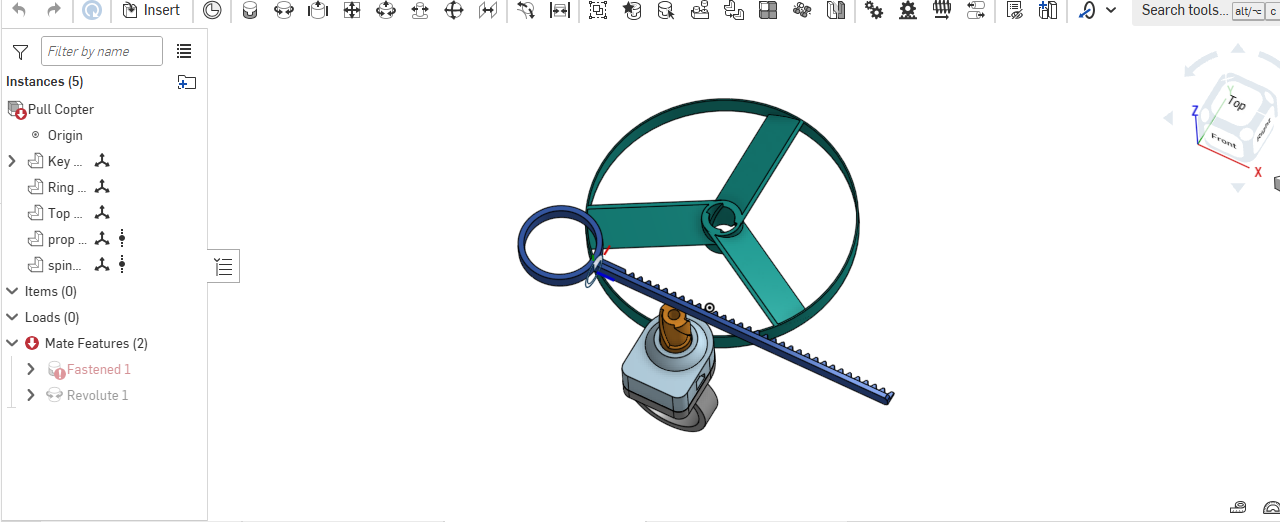
Task: Open the Insert parts and assemblies dialog
Action: pos(151,10)
